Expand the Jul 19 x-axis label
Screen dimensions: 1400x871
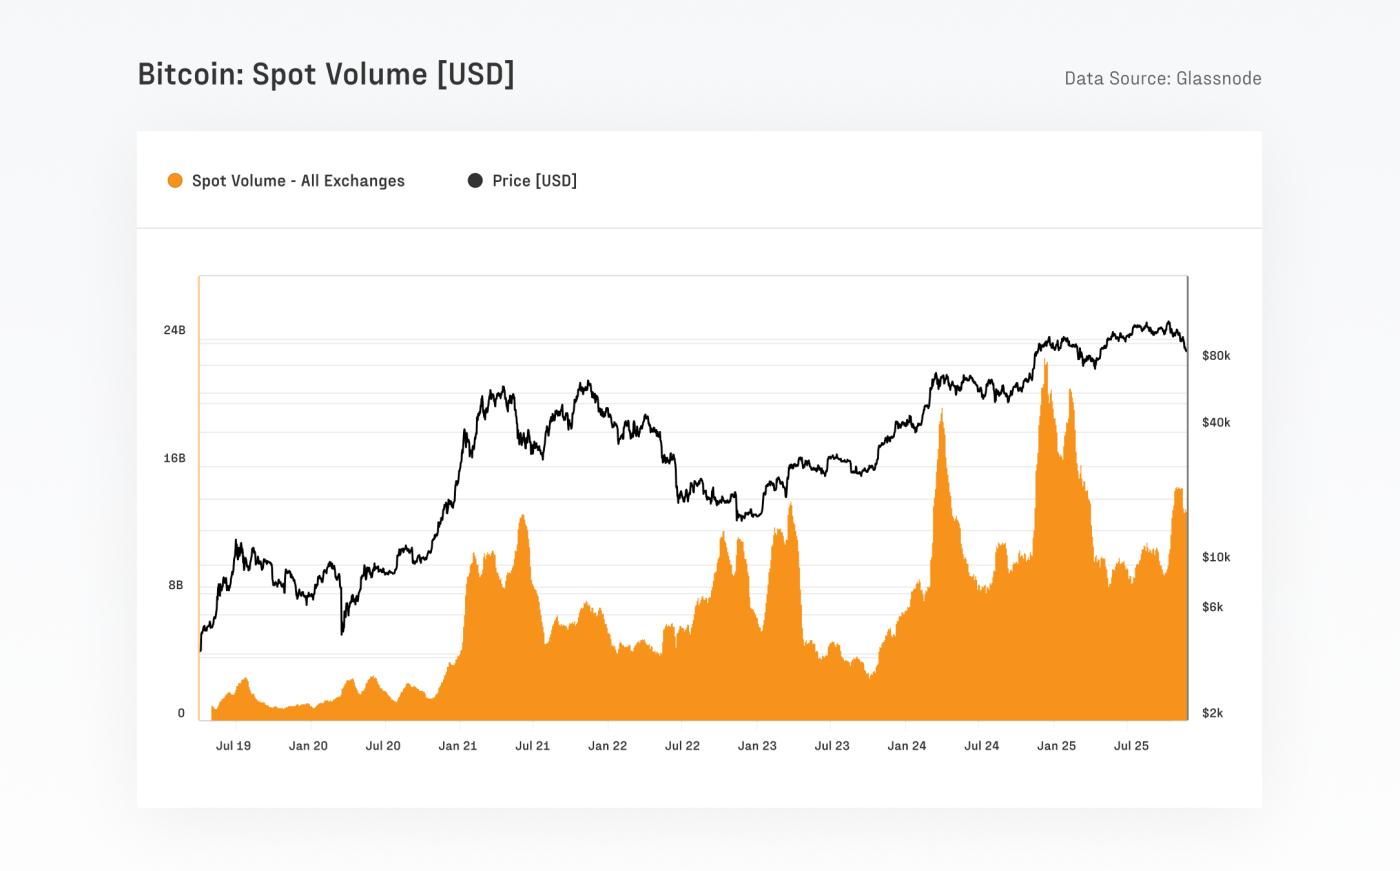(234, 745)
